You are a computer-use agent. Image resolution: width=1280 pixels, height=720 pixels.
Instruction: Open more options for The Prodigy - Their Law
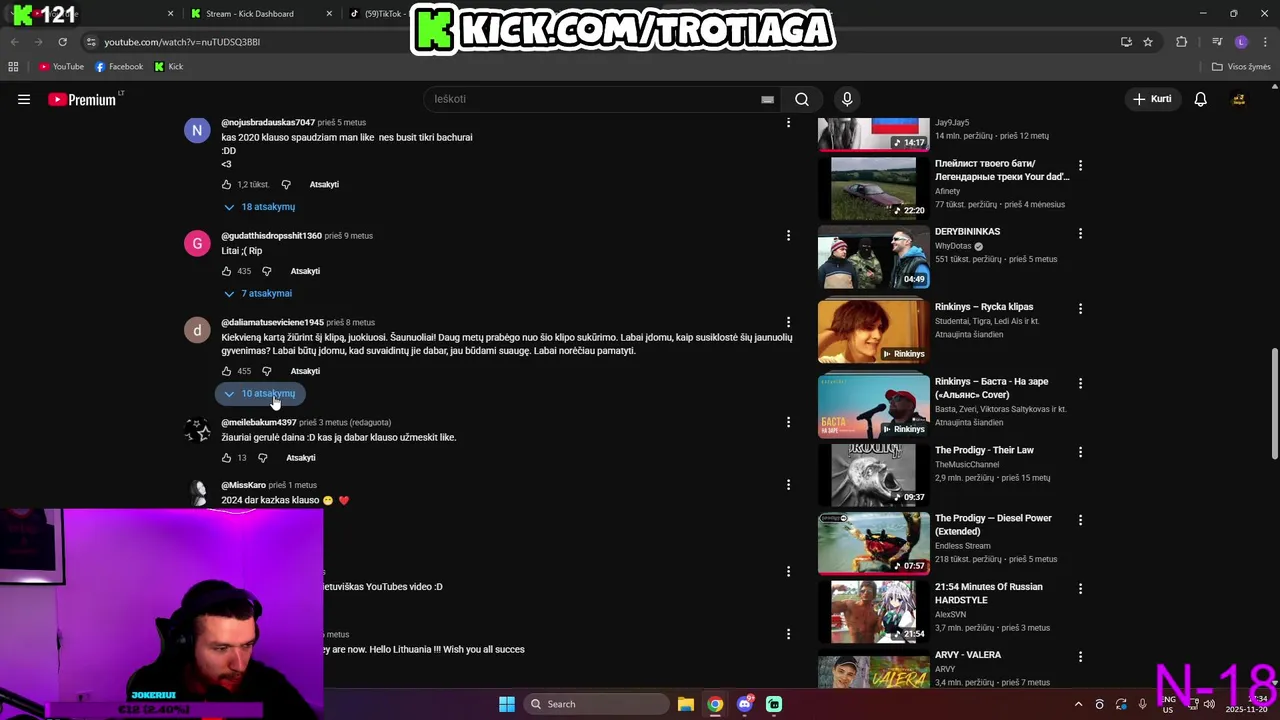click(1080, 452)
